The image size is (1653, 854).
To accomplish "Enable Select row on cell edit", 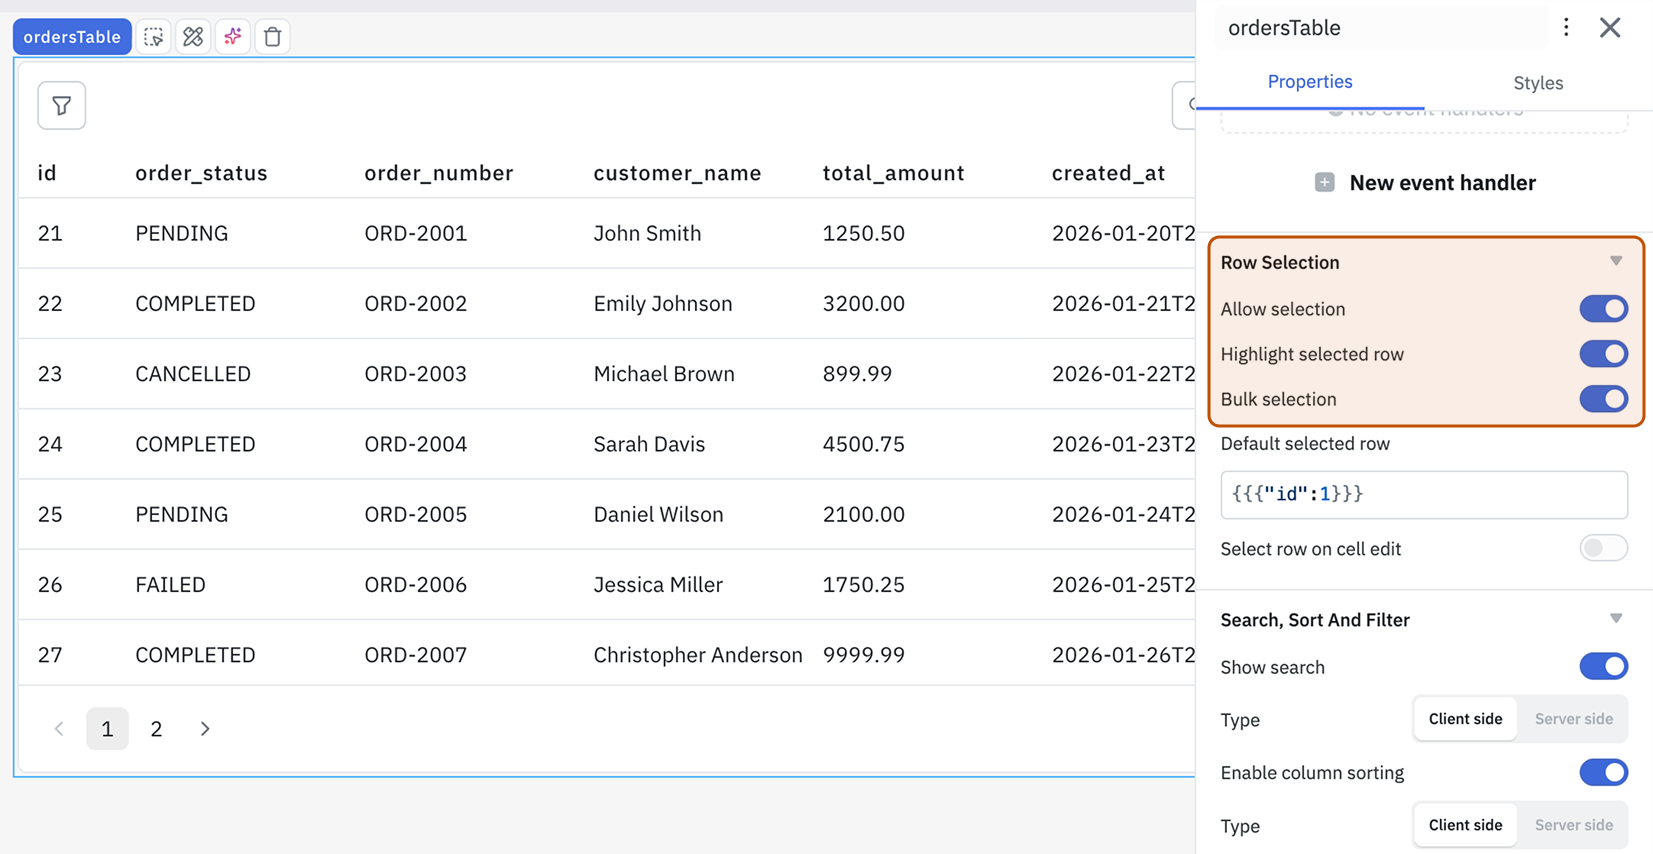I will [x=1603, y=548].
